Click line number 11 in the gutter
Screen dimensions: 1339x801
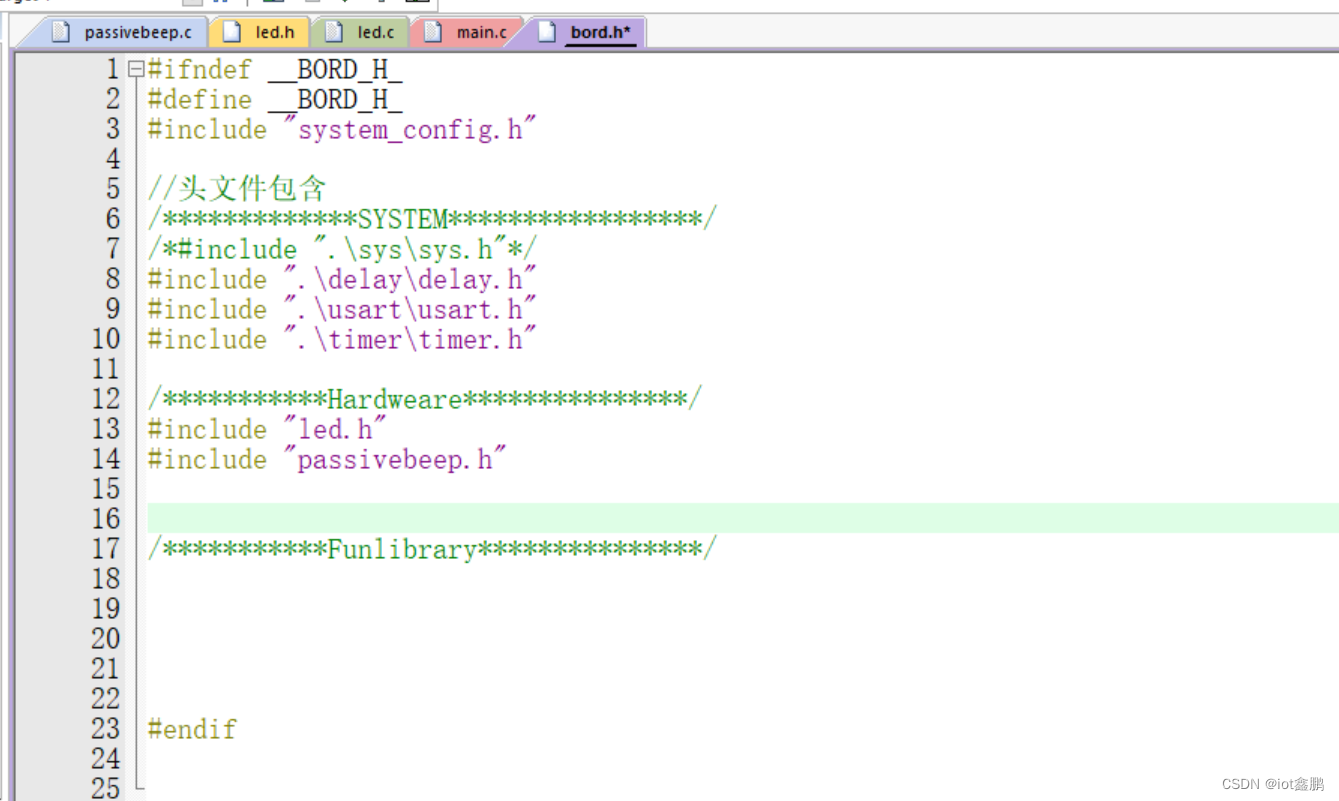coord(106,369)
